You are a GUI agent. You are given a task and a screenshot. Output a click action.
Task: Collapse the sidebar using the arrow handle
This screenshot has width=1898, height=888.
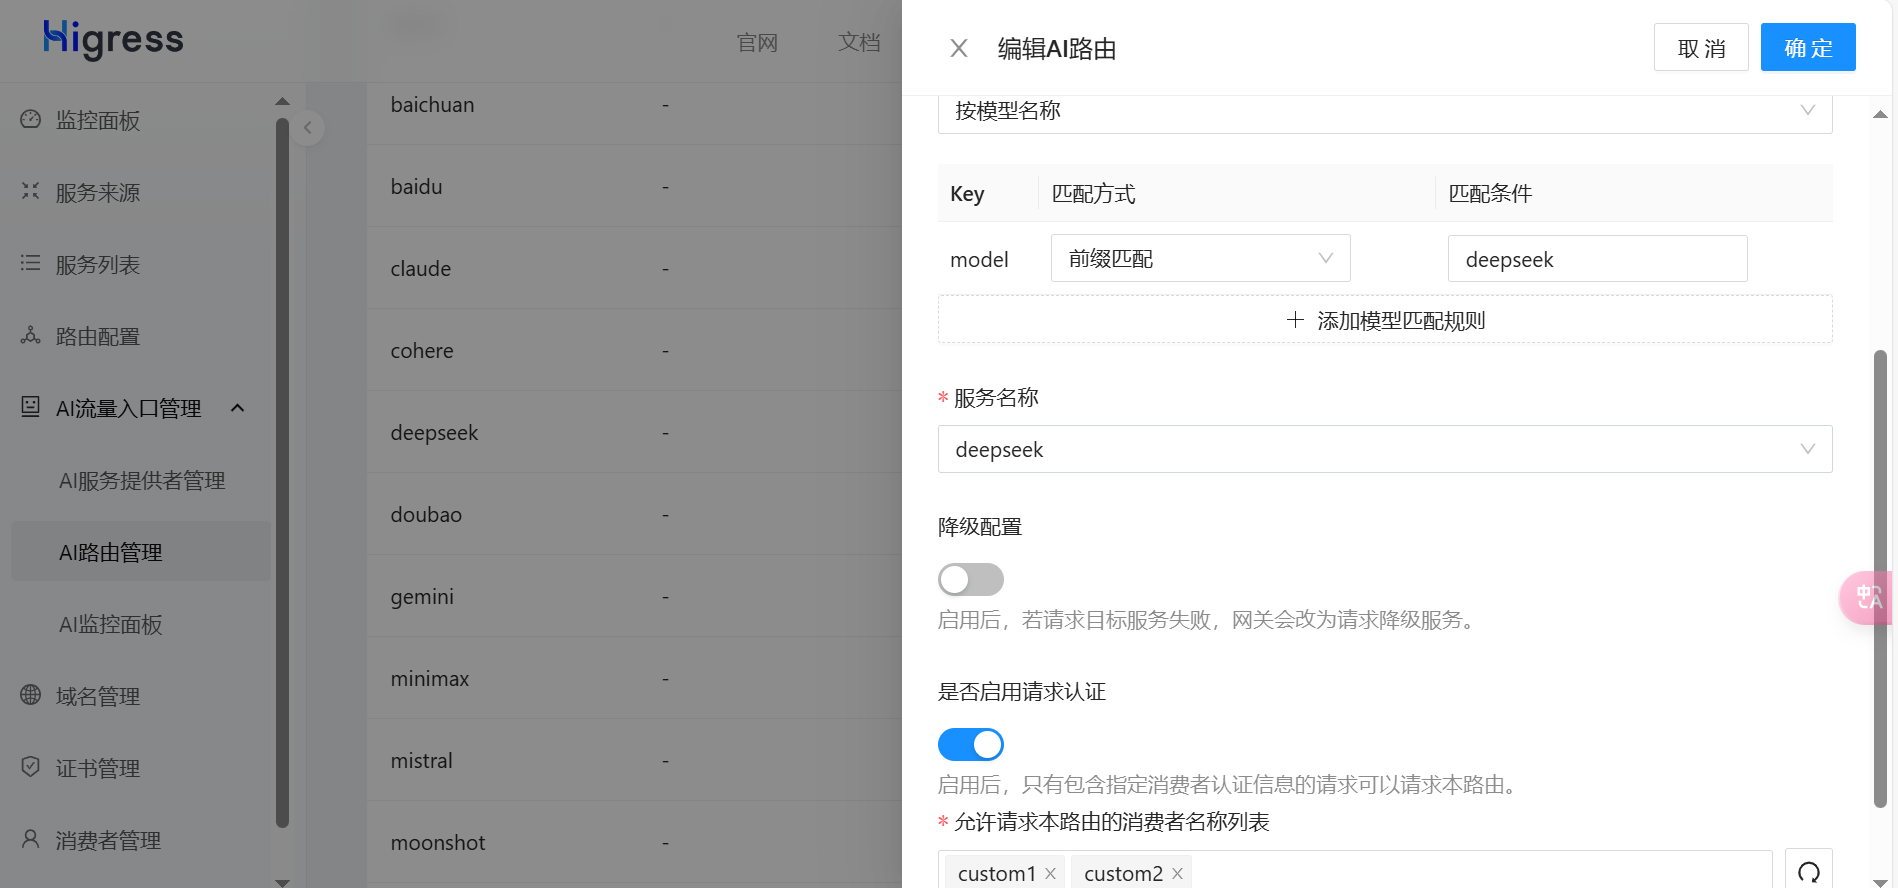pos(308,128)
